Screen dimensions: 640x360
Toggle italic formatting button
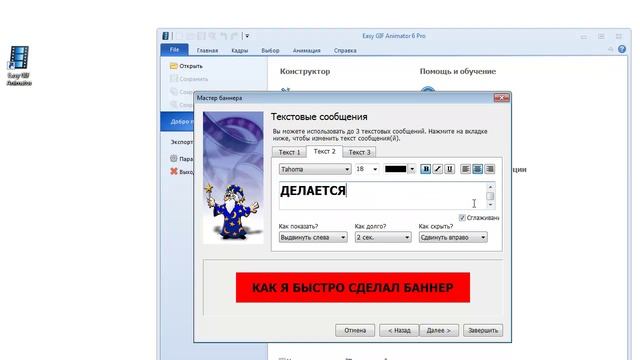pos(438,169)
